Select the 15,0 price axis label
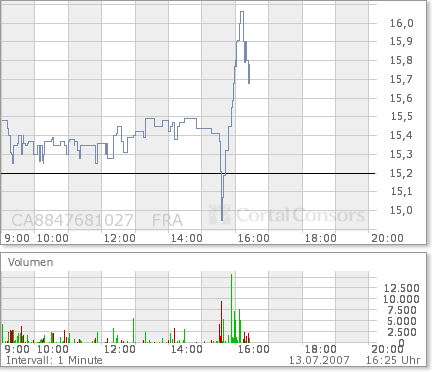The height and width of the screenshot is (372, 432). (402, 210)
